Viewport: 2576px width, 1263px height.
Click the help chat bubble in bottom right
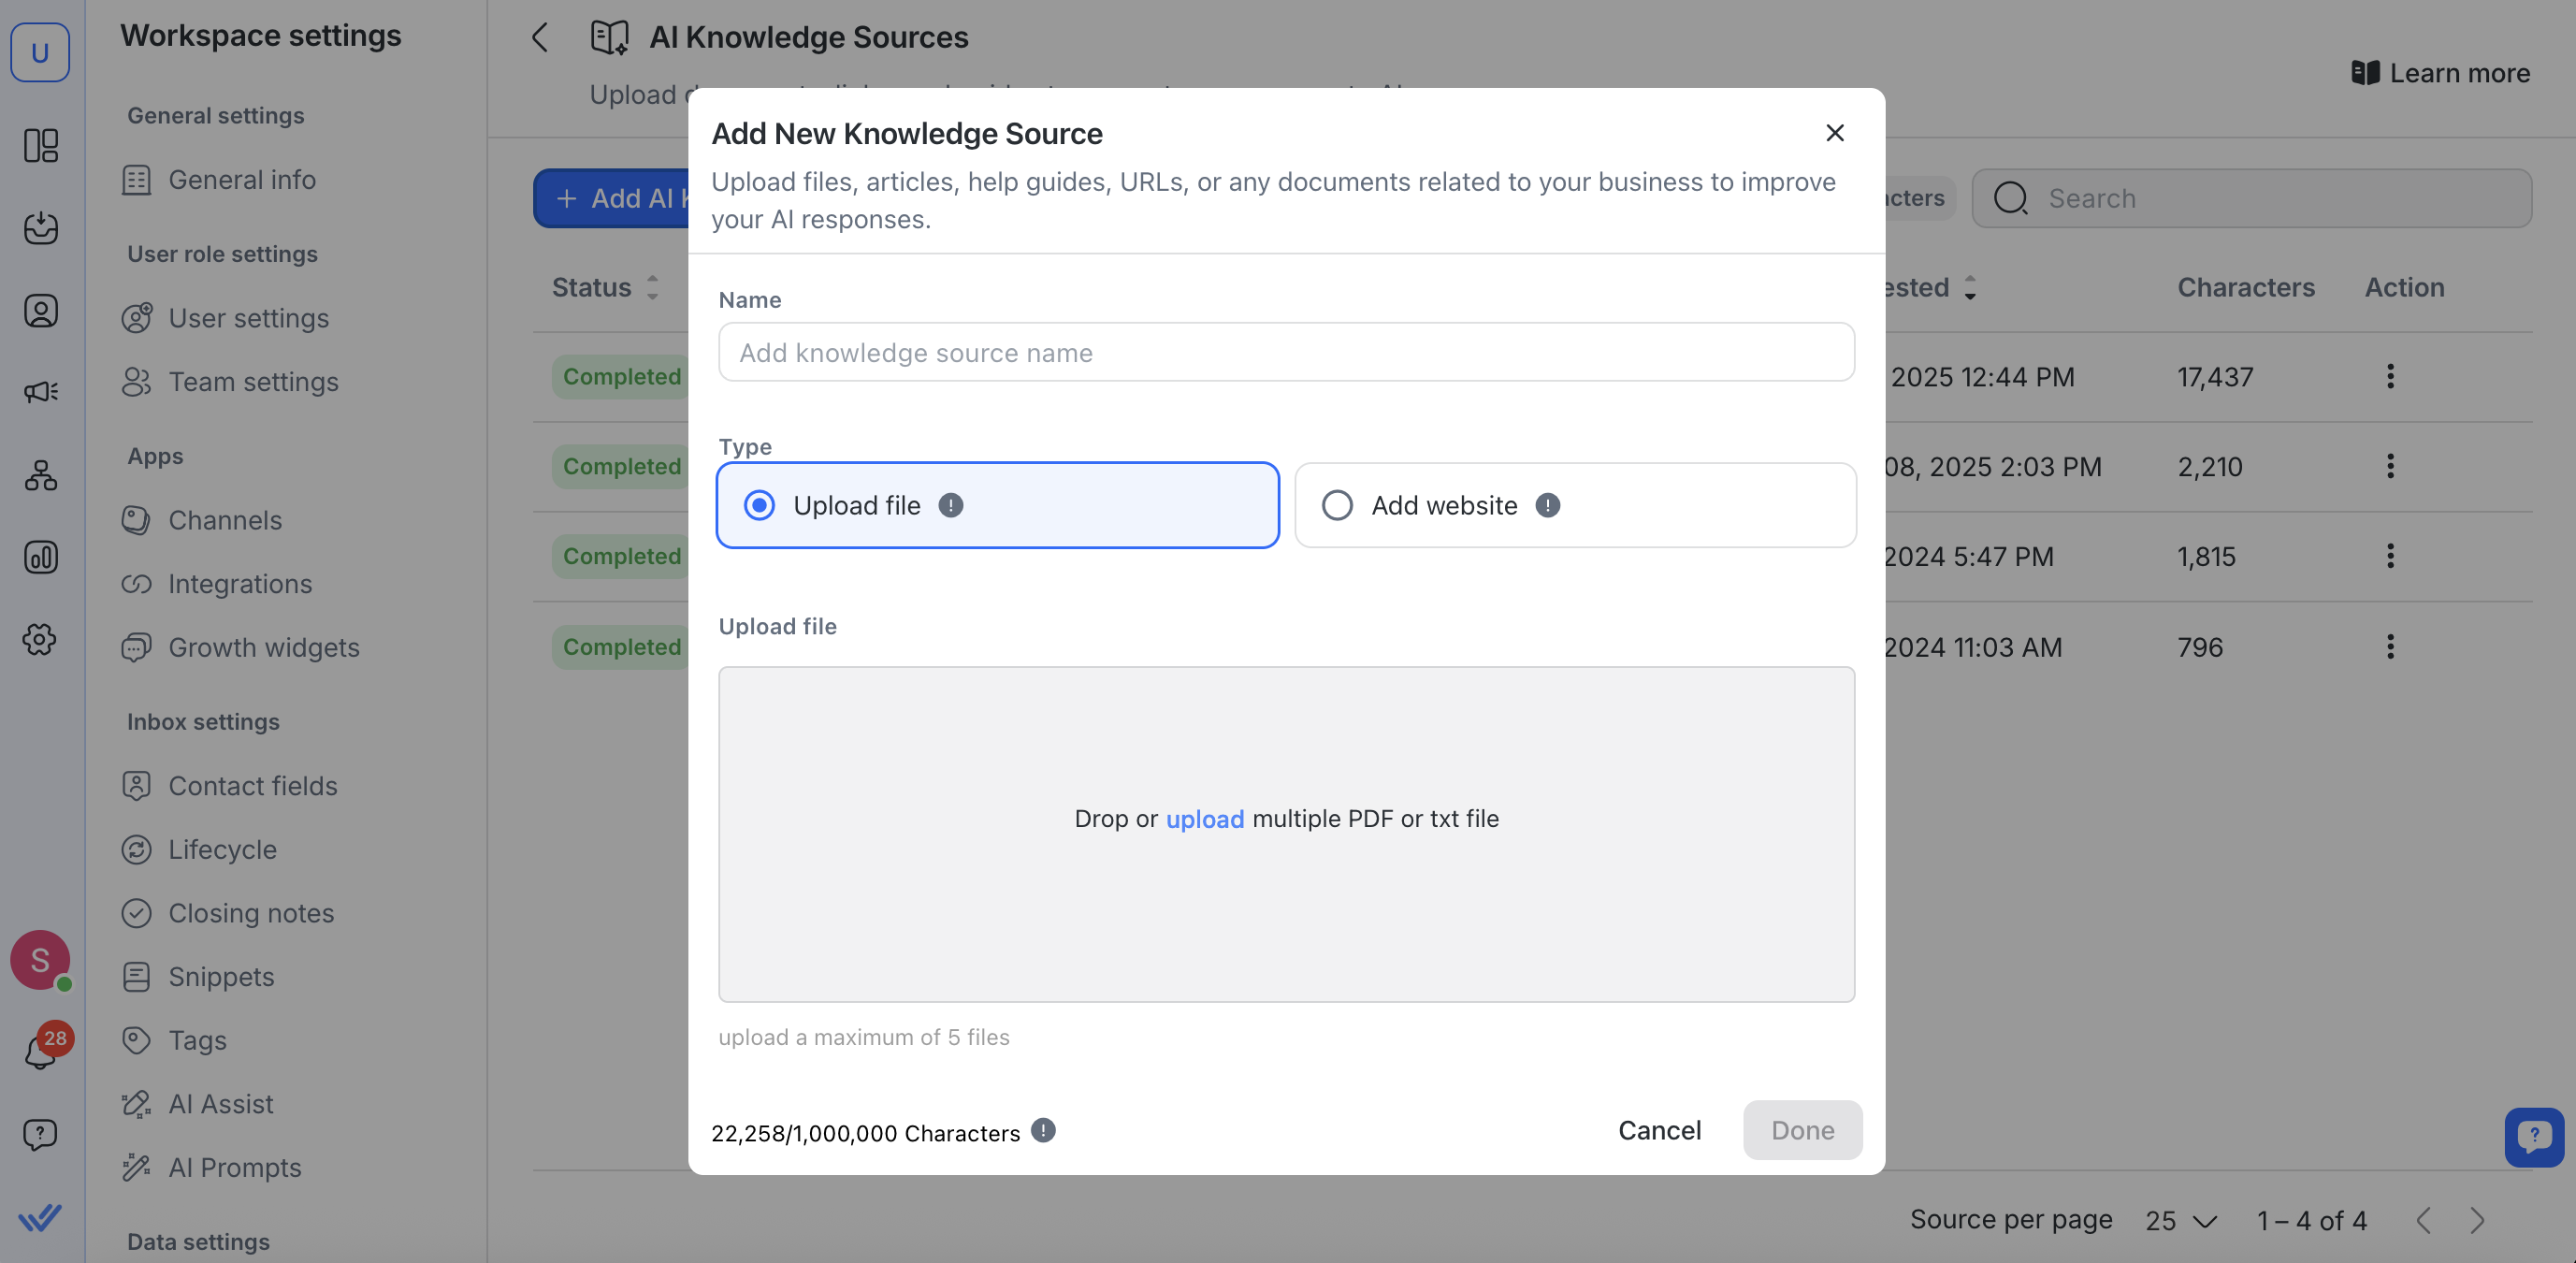click(x=2533, y=1136)
